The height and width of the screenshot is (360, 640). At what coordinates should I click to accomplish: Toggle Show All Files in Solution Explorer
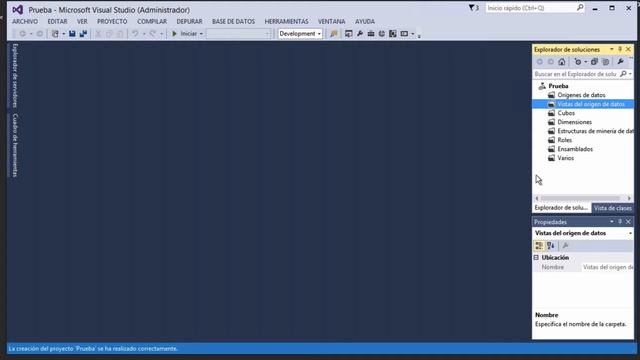606,62
